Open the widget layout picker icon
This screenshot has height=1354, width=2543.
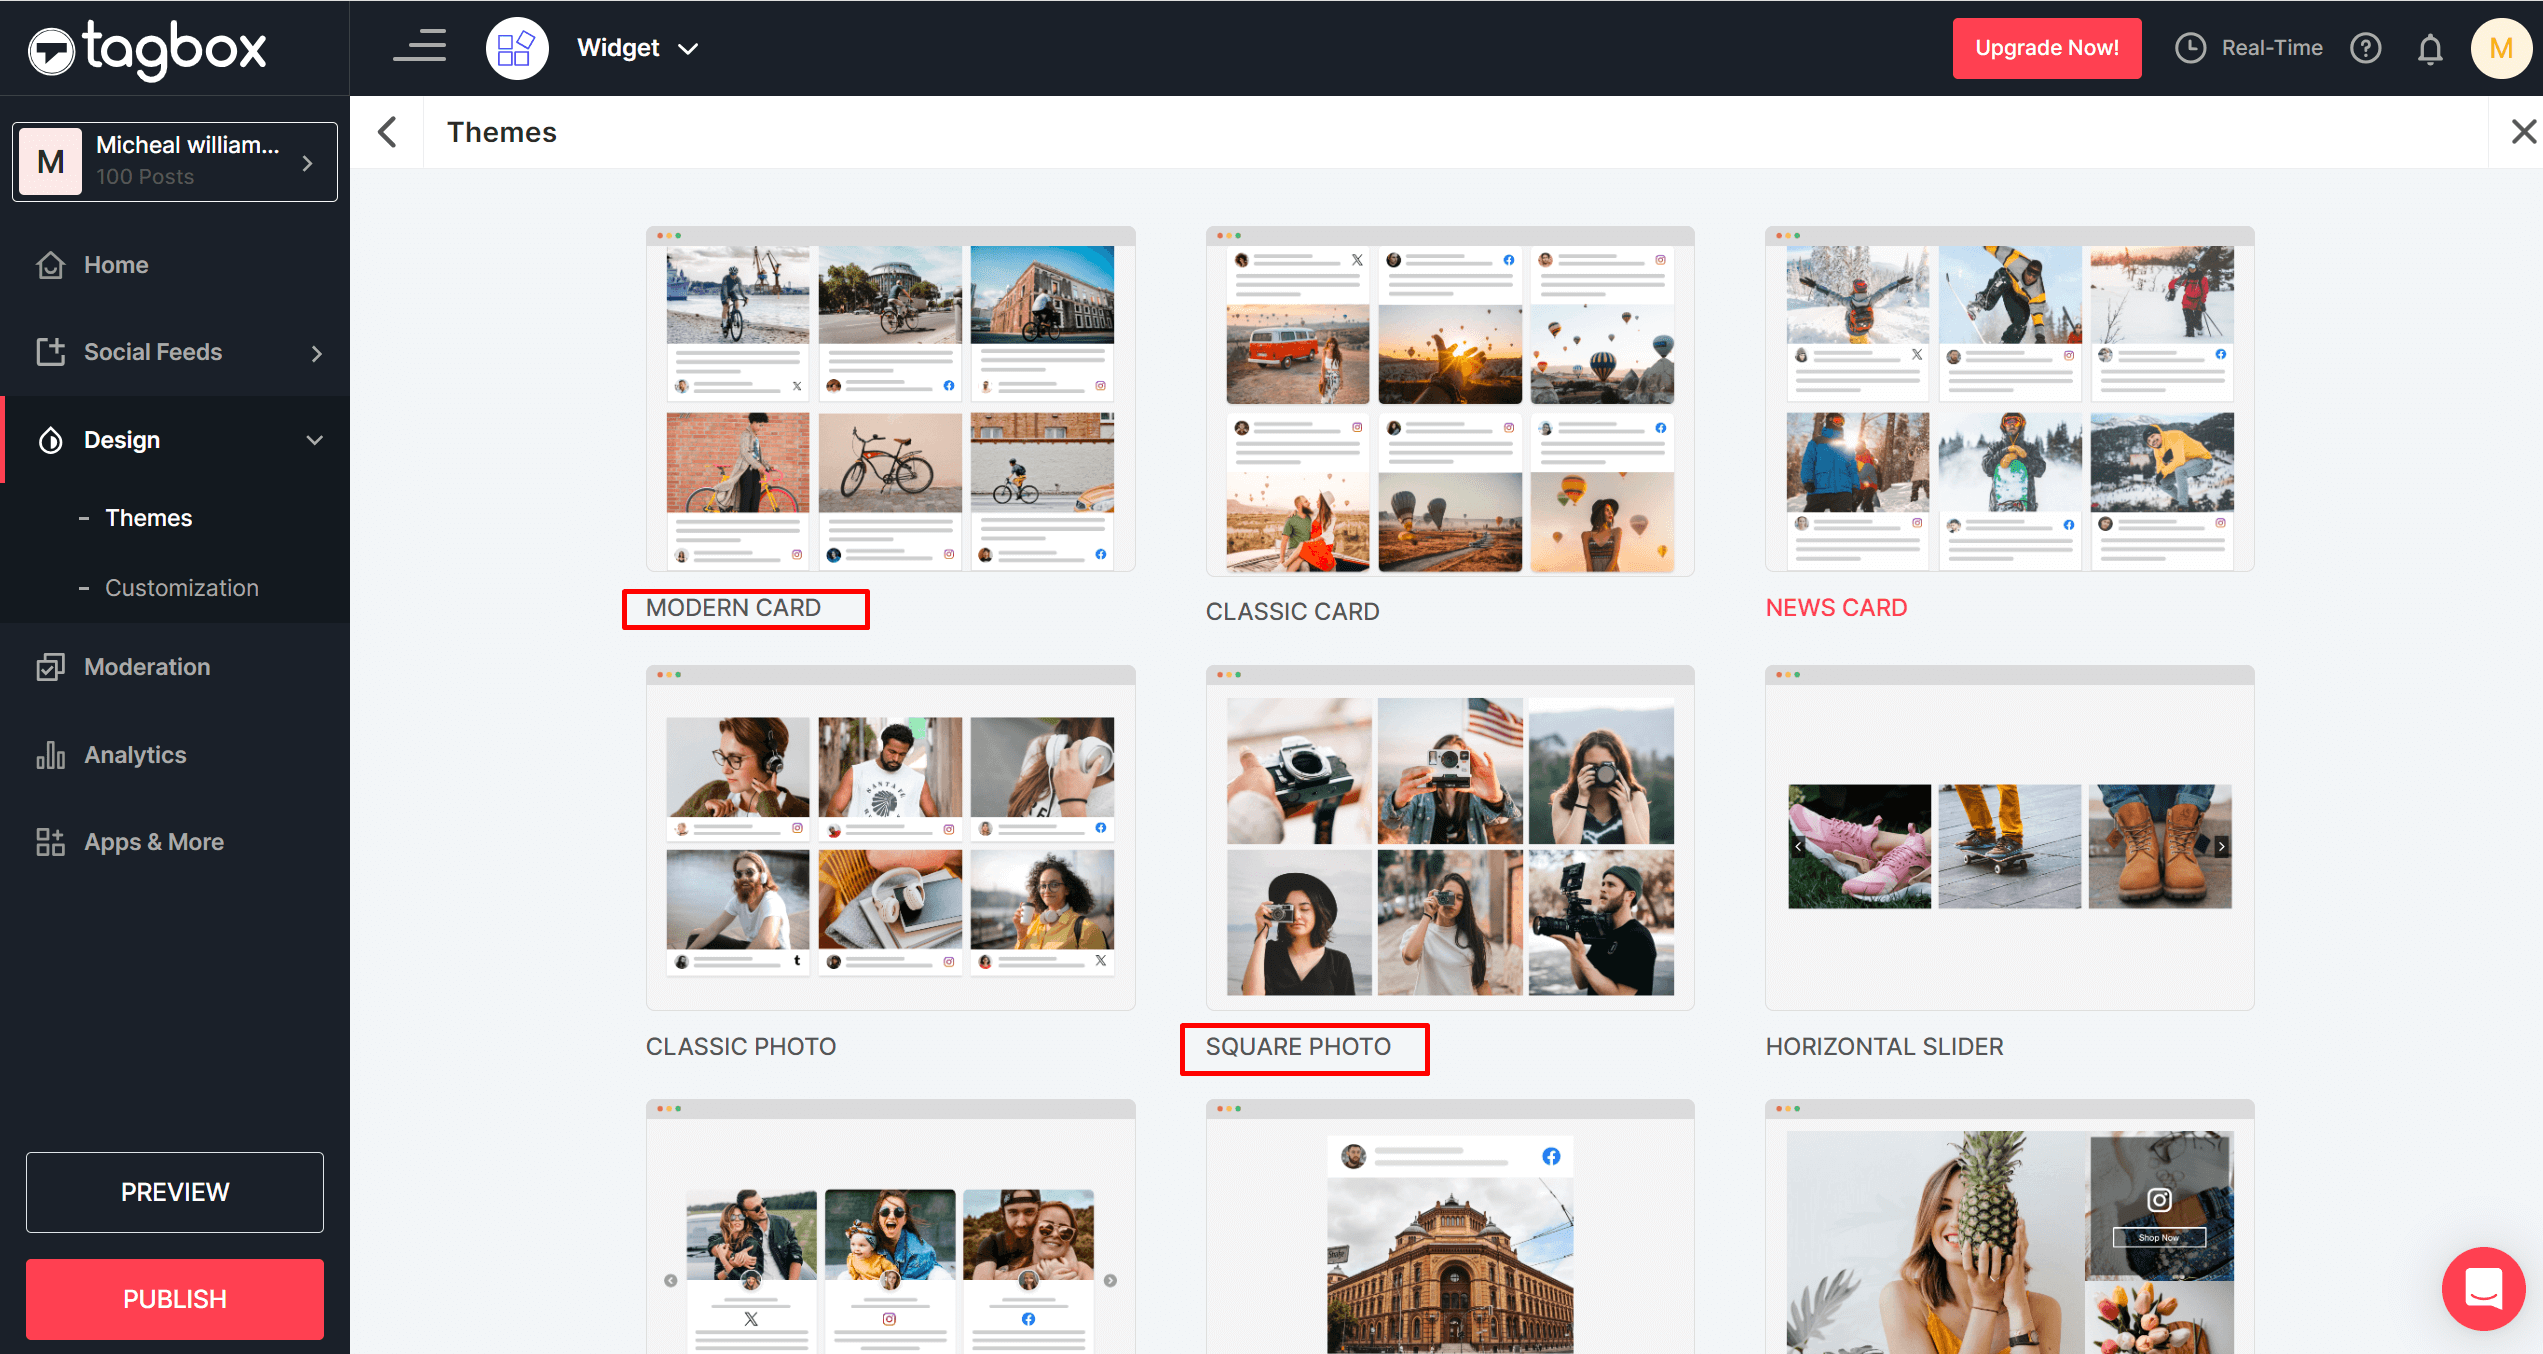(517, 47)
